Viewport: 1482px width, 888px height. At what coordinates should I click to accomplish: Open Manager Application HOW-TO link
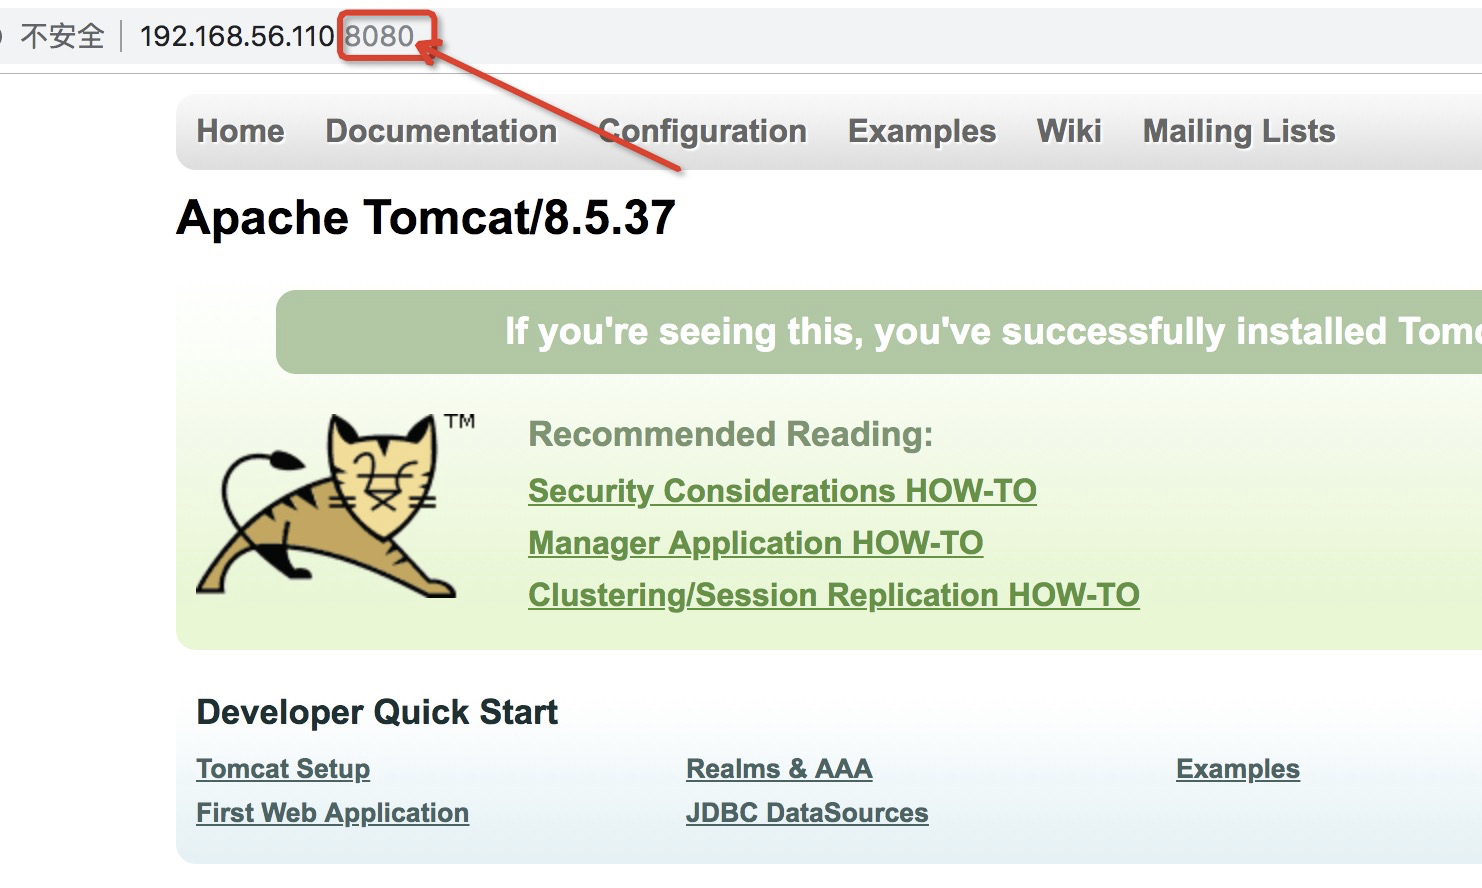point(755,543)
